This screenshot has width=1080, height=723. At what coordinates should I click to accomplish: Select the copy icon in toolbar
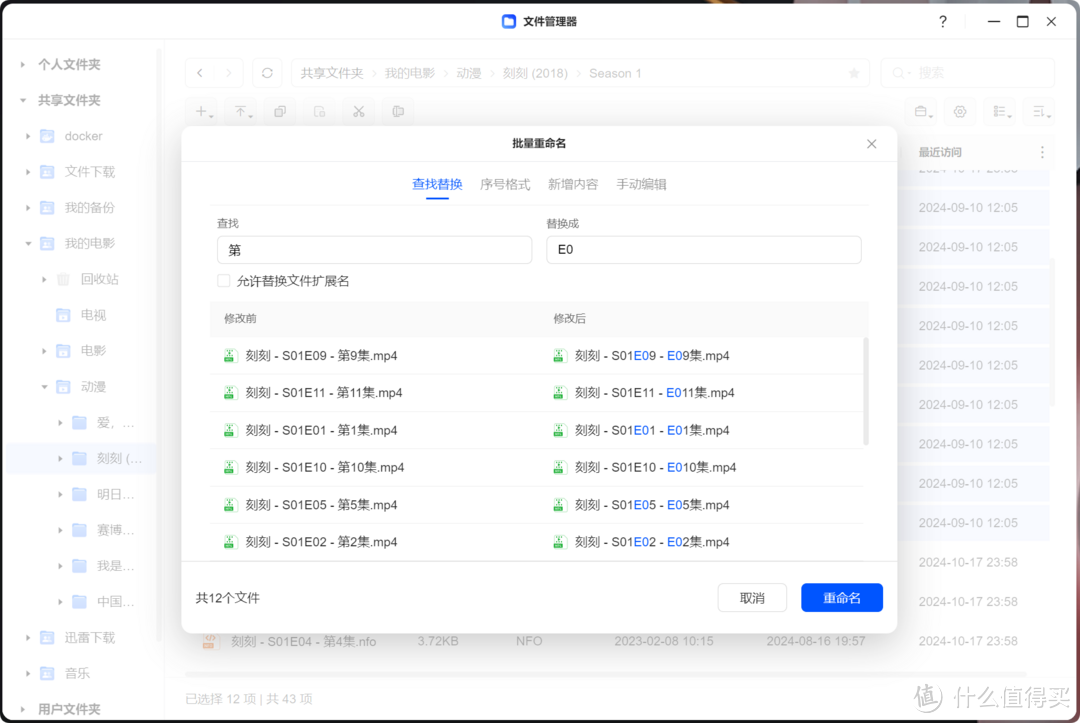click(280, 111)
